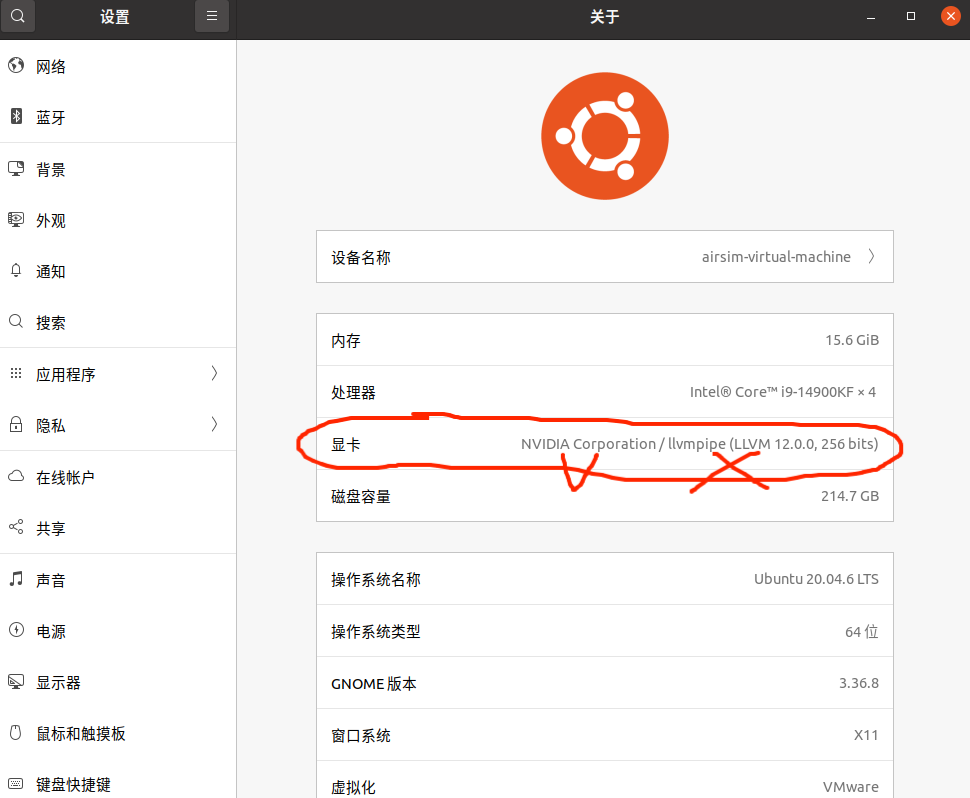Select 背景 in the sidebar
The width and height of the screenshot is (970, 798).
click(x=118, y=169)
